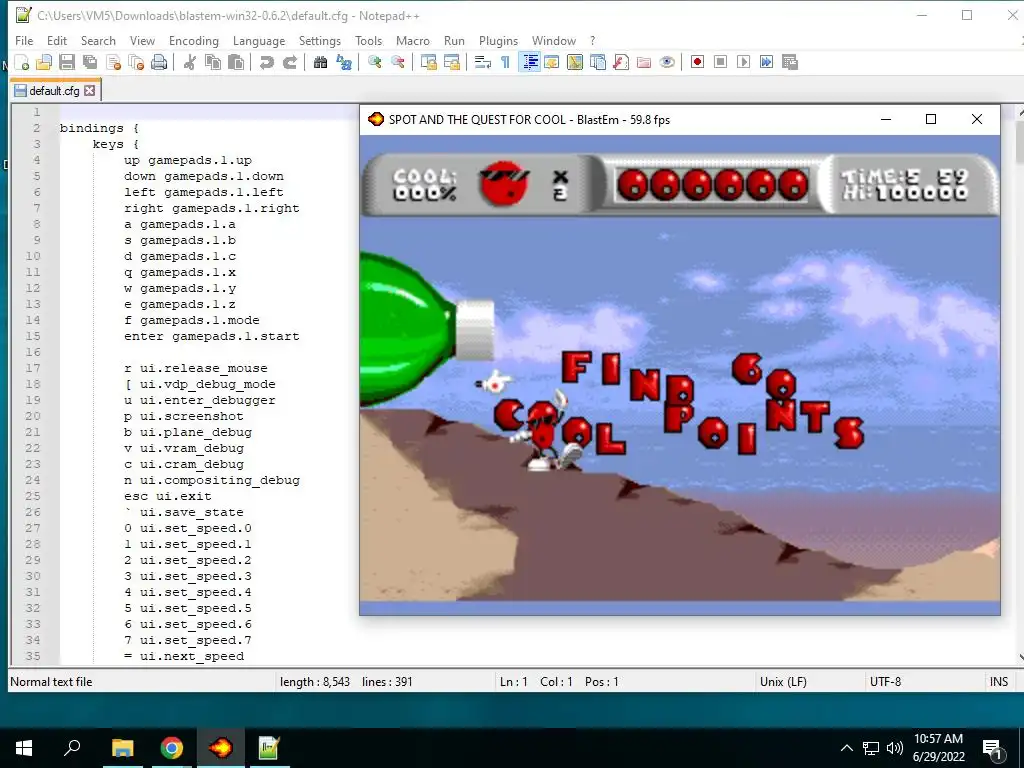Open the Function List toolbar icon
Image resolution: width=1024 pixels, height=768 pixels.
pos(621,63)
